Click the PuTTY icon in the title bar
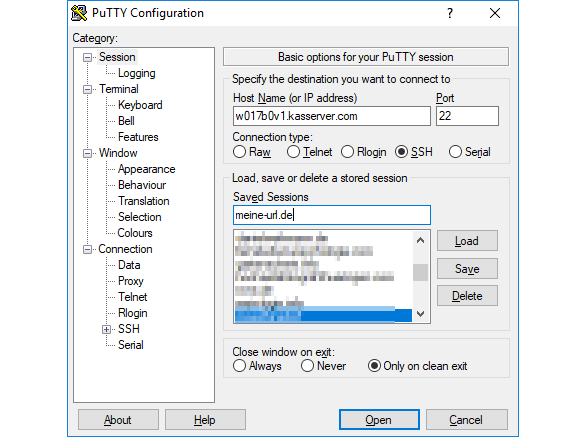586x437 pixels. tap(79, 13)
